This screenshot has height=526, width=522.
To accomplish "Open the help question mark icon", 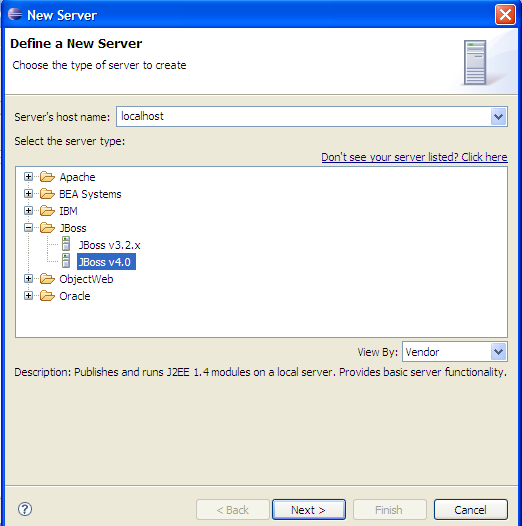I will click(25, 509).
